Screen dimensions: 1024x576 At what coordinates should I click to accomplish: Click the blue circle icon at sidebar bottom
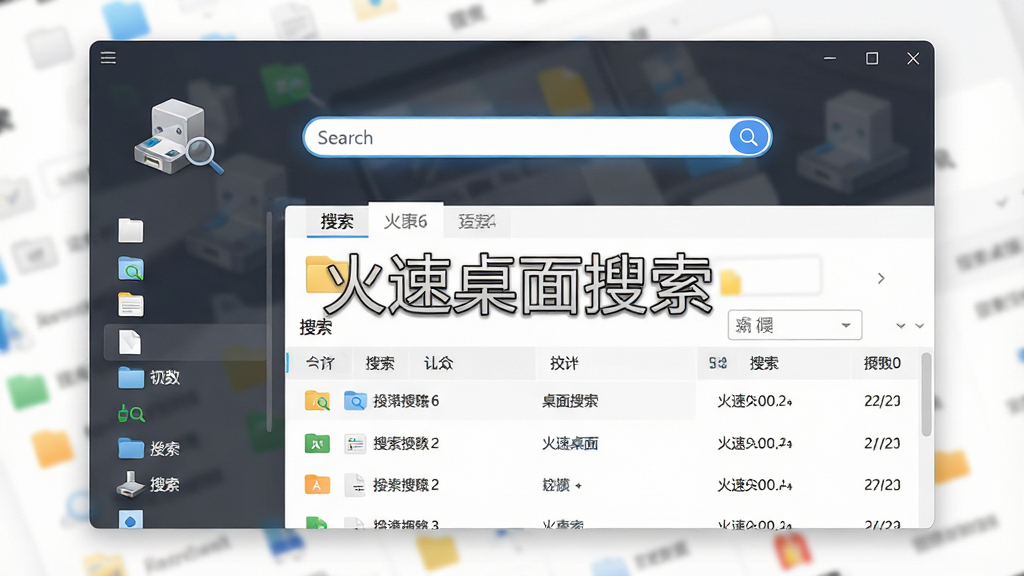click(x=131, y=520)
